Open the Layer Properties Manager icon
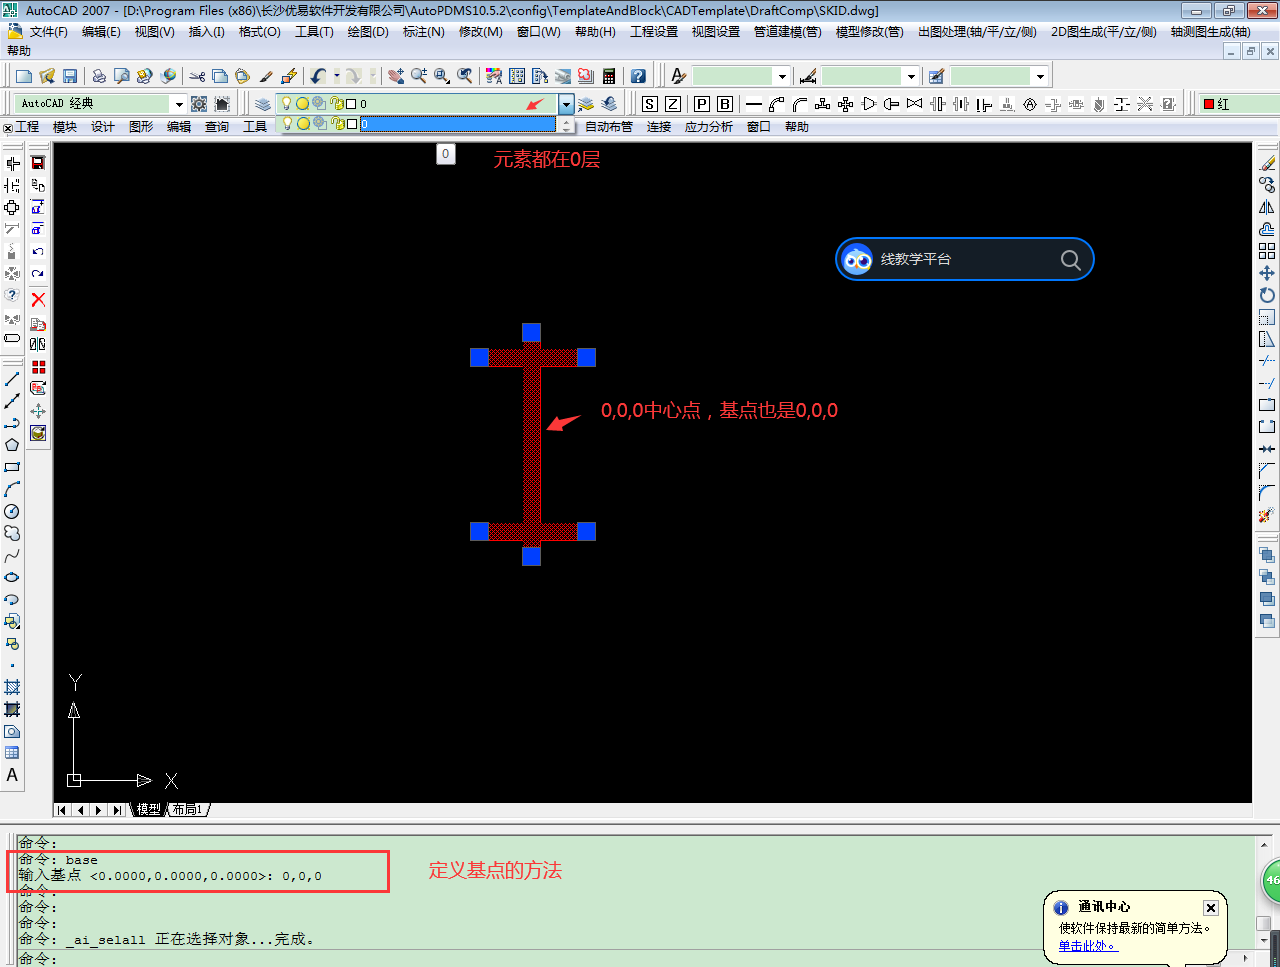This screenshot has height=967, width=1280. (263, 104)
